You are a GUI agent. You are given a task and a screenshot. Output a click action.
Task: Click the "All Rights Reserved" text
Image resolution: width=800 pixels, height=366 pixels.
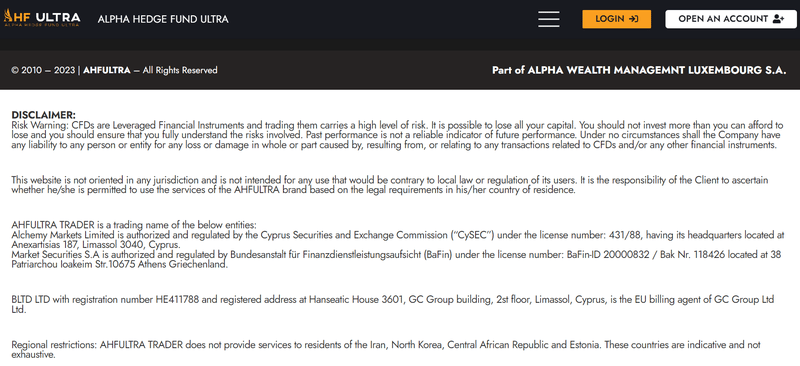[x=180, y=70]
